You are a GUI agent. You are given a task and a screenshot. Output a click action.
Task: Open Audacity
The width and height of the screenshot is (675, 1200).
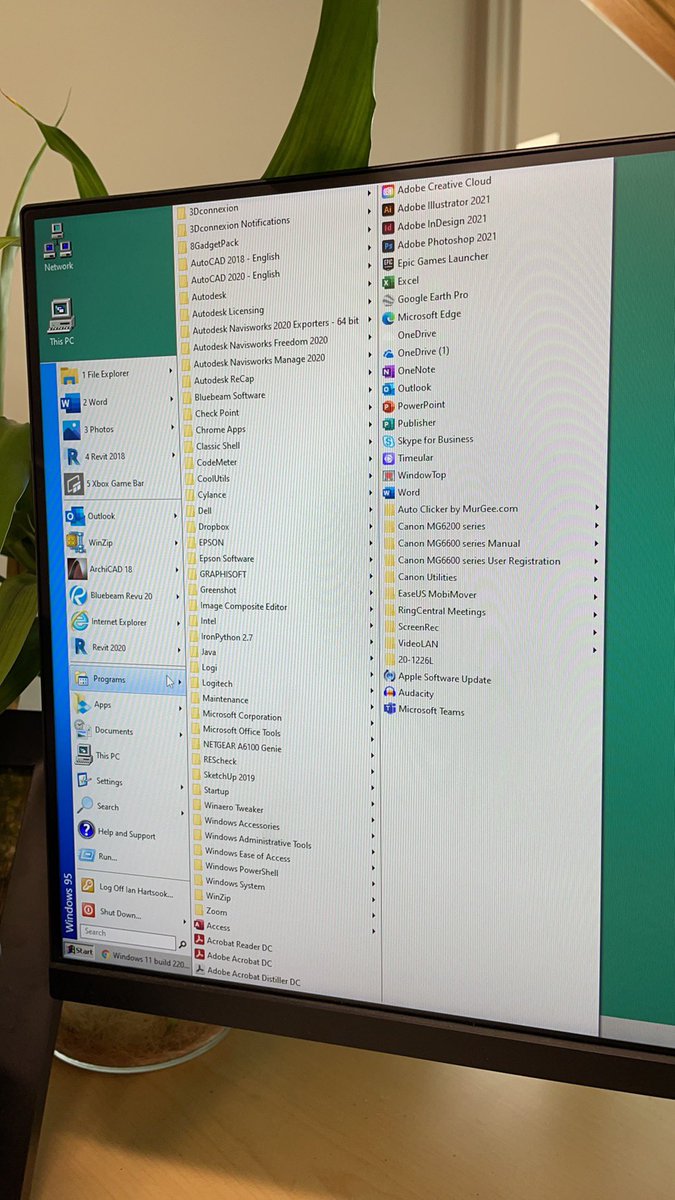coord(409,693)
